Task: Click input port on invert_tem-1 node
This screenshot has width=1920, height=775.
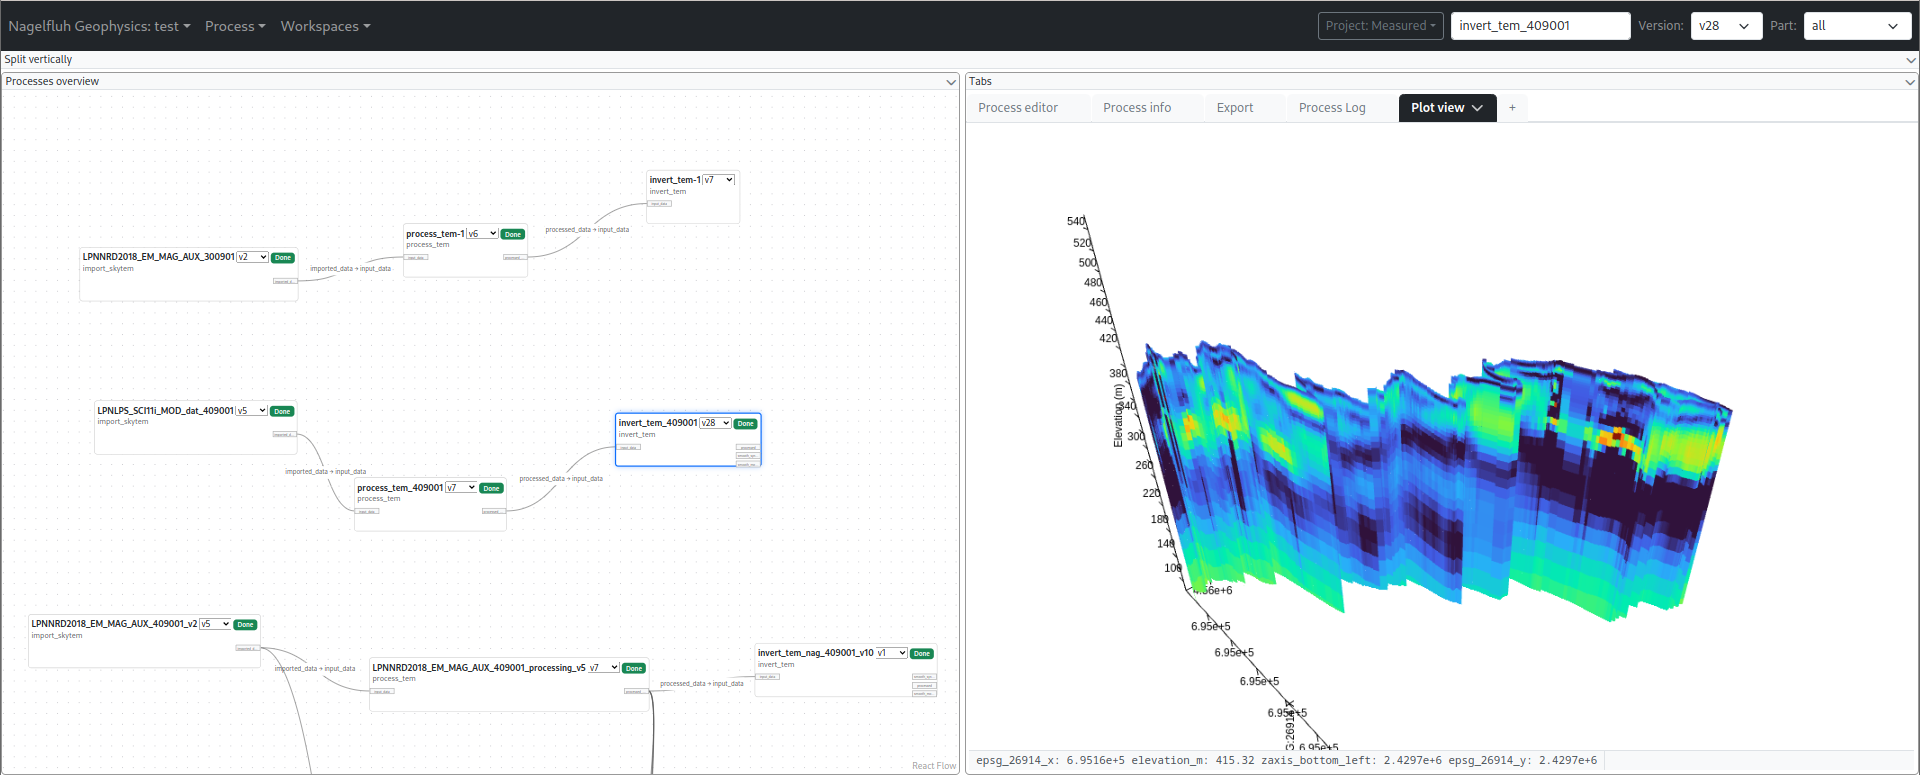Action: 659,204
